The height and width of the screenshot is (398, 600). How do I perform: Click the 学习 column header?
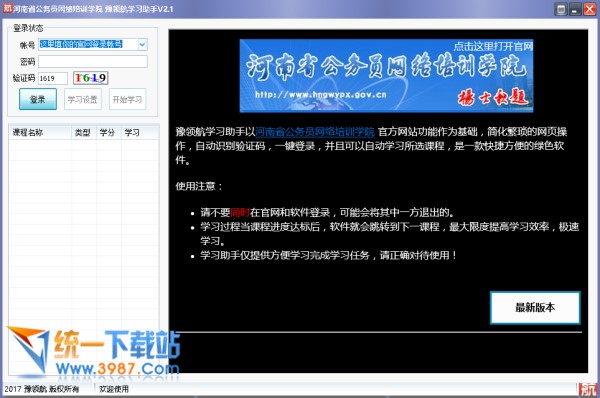139,132
